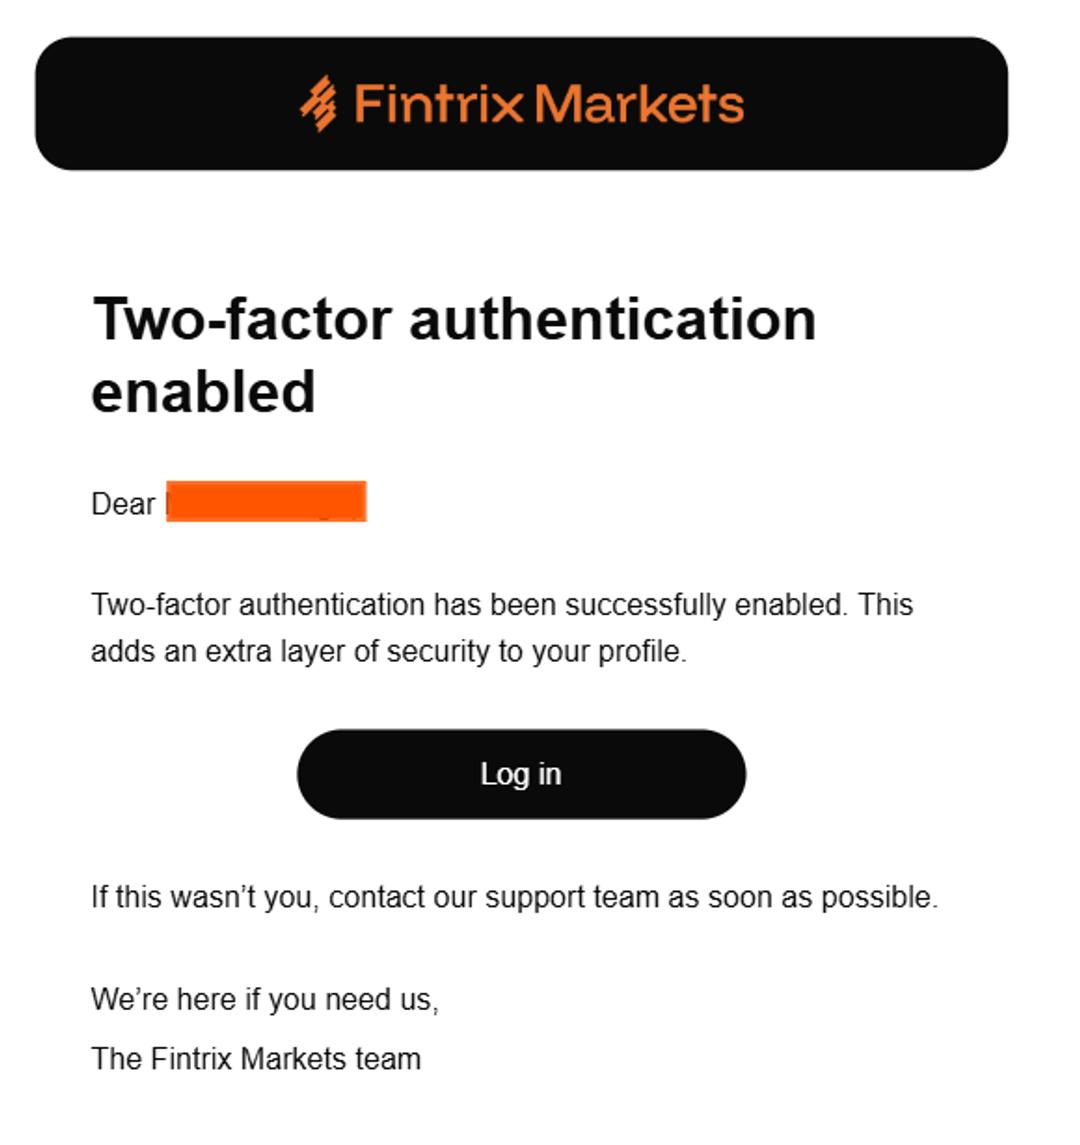Click the Log in button
The image size is (1080, 1145).
point(521,774)
